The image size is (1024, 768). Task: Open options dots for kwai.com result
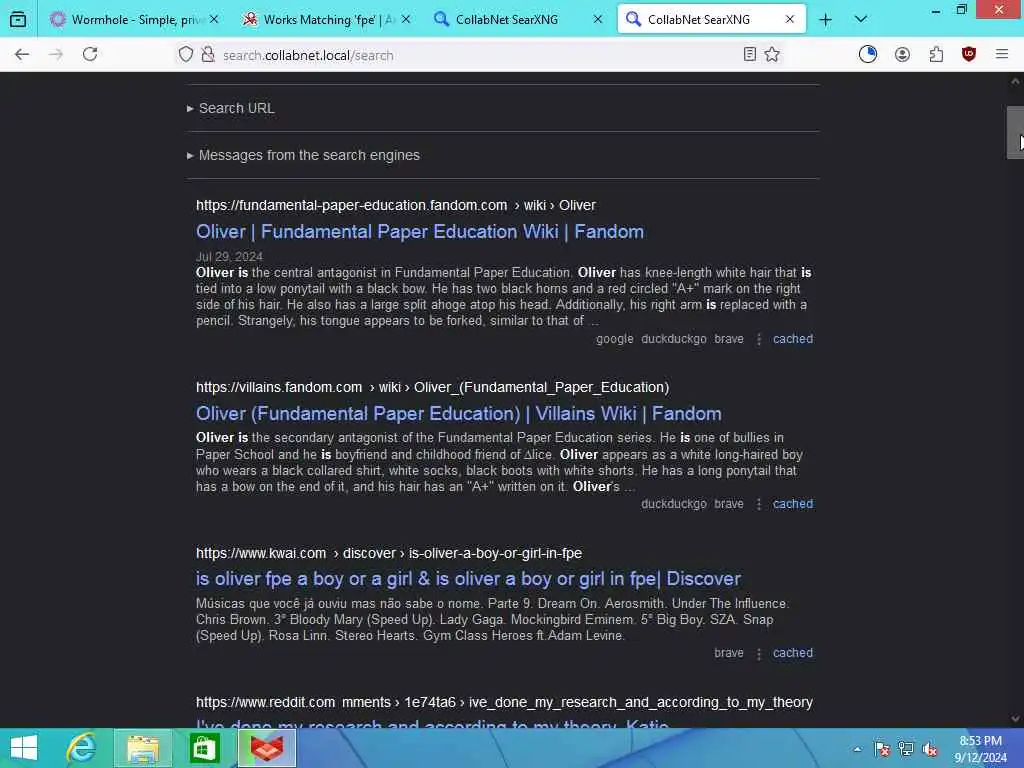[759, 654]
